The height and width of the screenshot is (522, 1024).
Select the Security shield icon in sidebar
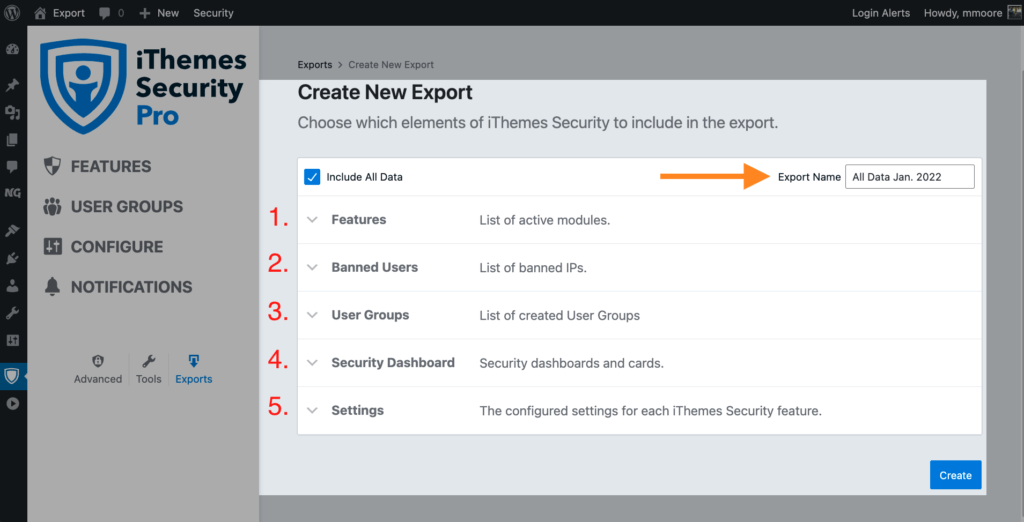click(x=12, y=376)
